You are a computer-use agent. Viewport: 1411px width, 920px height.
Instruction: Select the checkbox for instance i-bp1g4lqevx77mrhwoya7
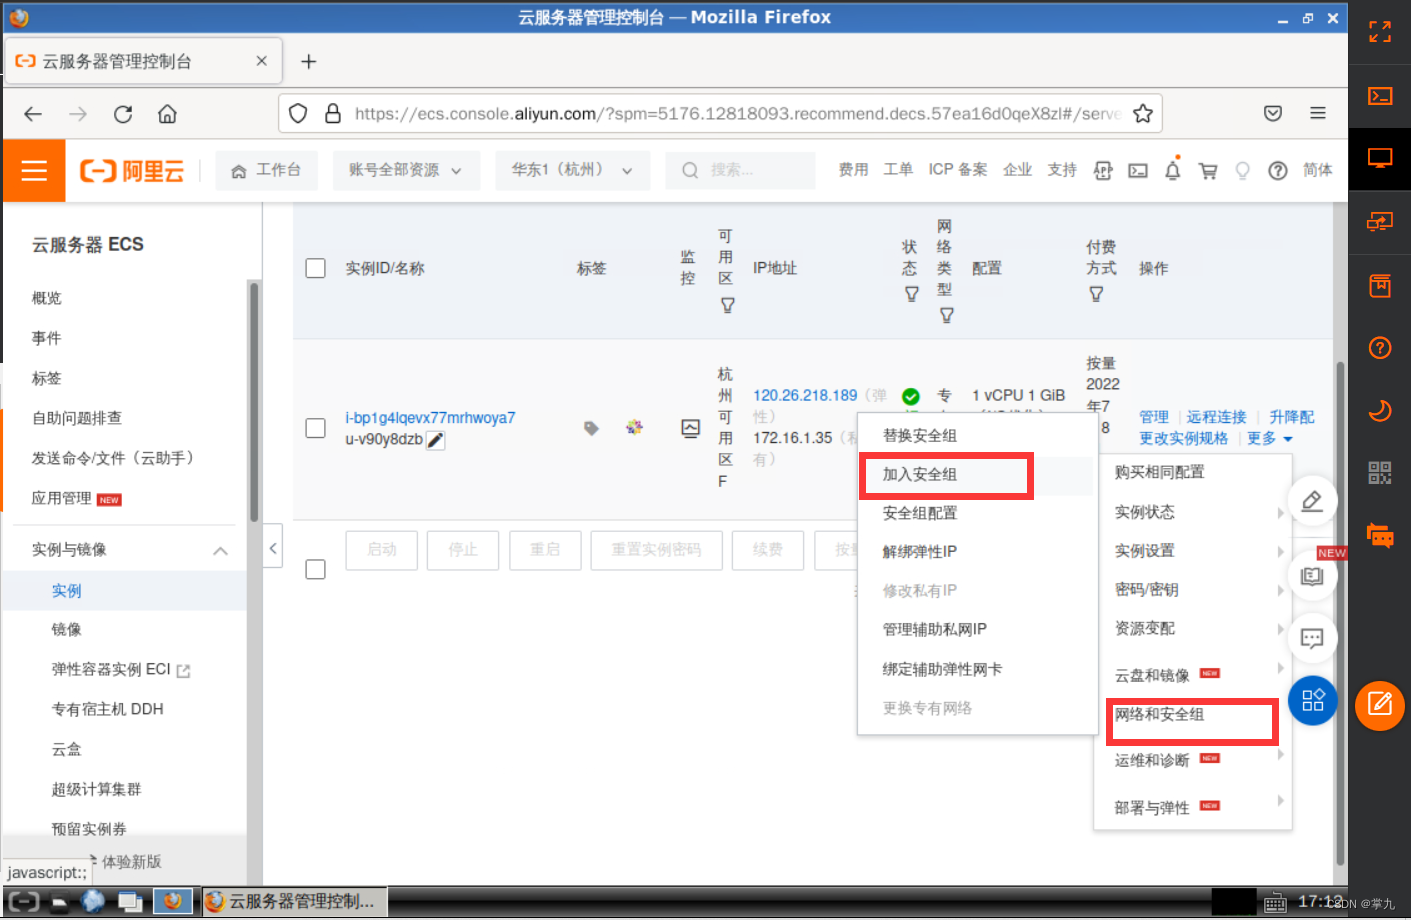[316, 428]
